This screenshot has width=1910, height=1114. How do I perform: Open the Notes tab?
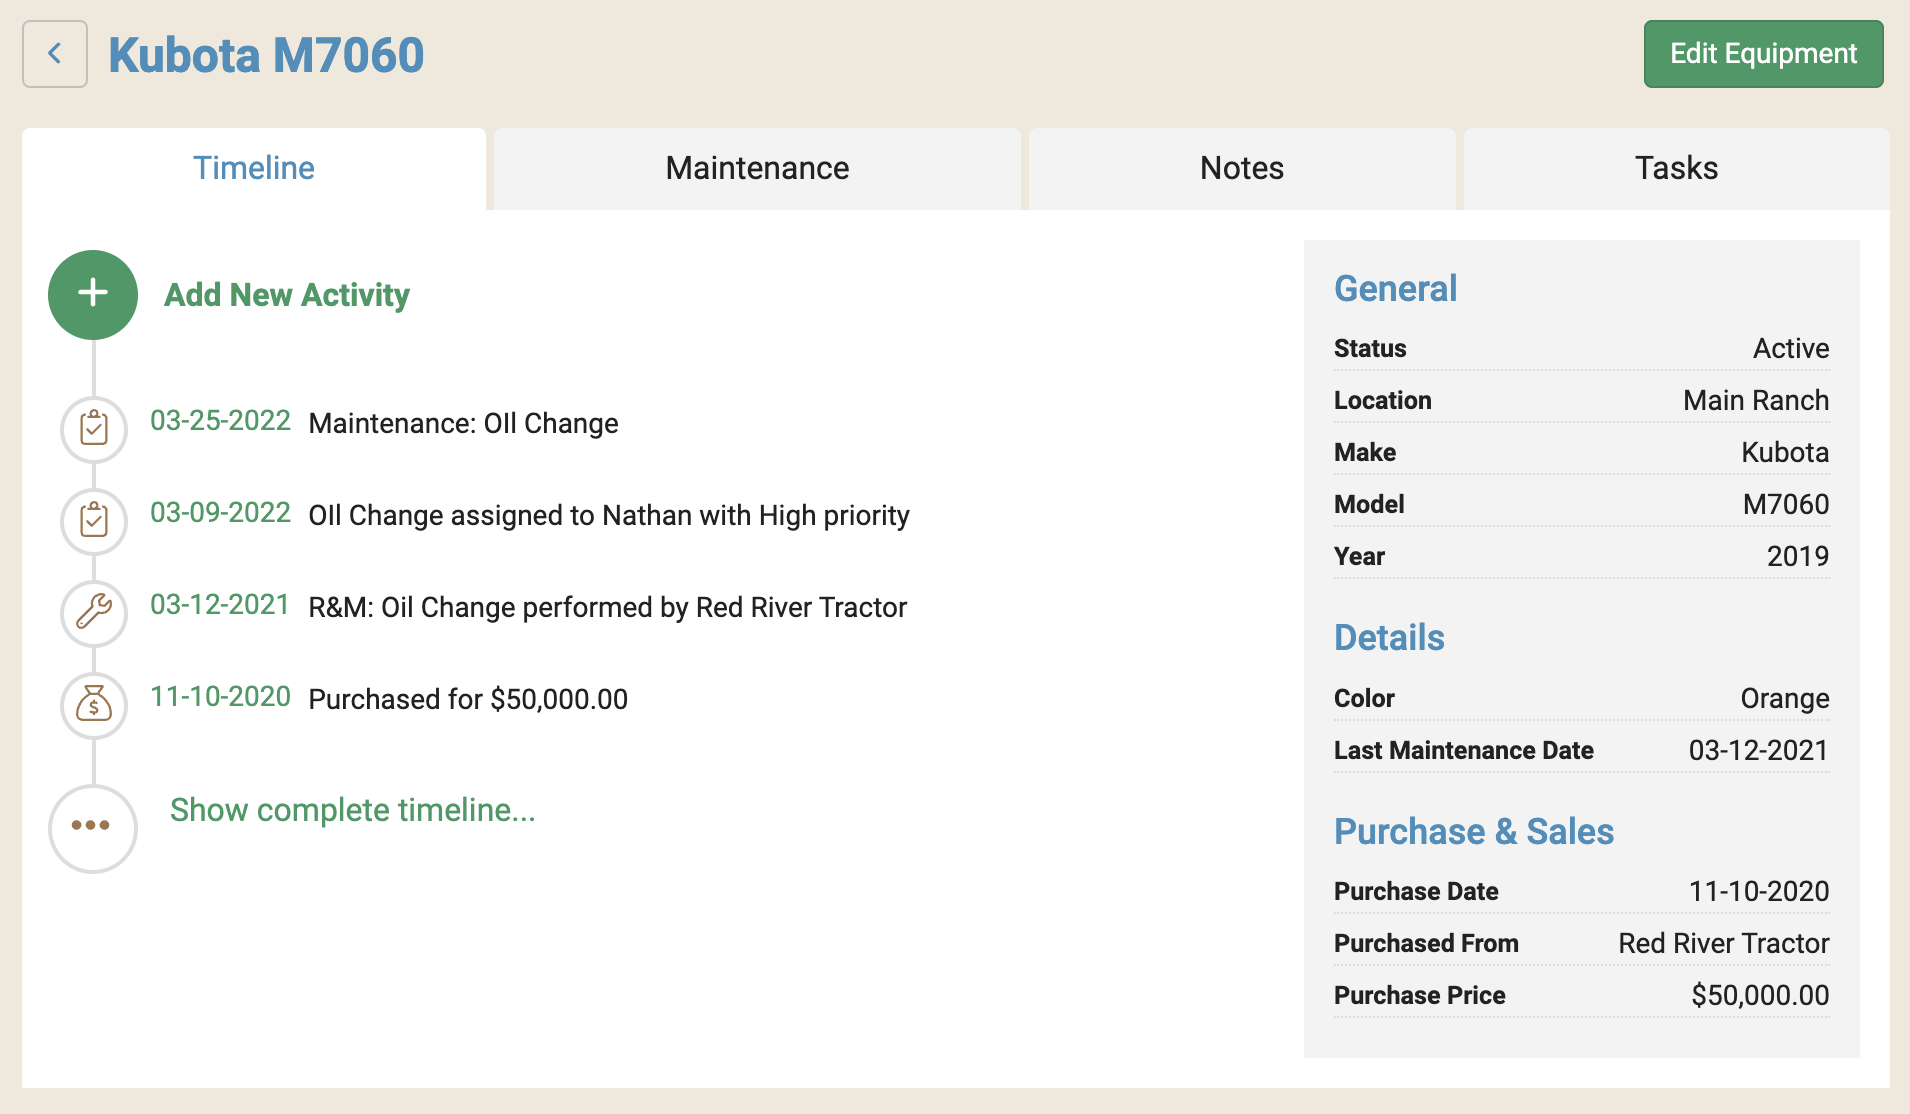(x=1240, y=168)
